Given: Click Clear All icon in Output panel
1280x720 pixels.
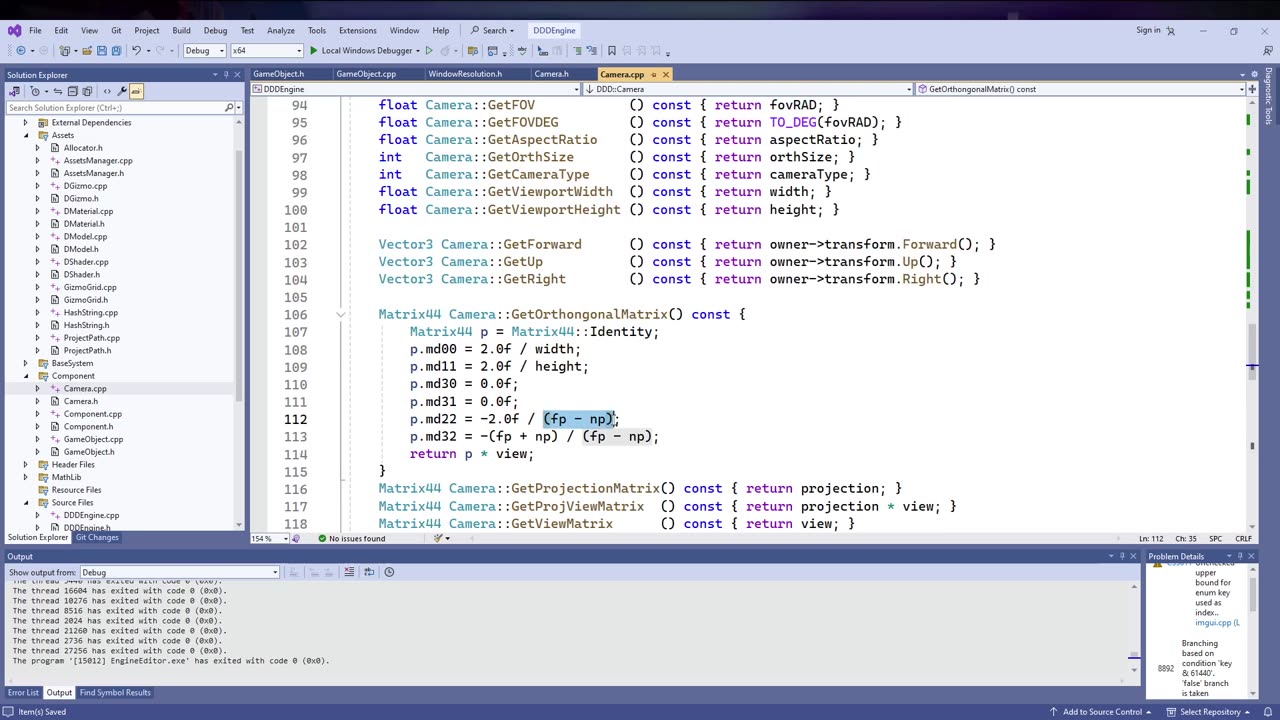Looking at the screenshot, I should click(x=349, y=572).
